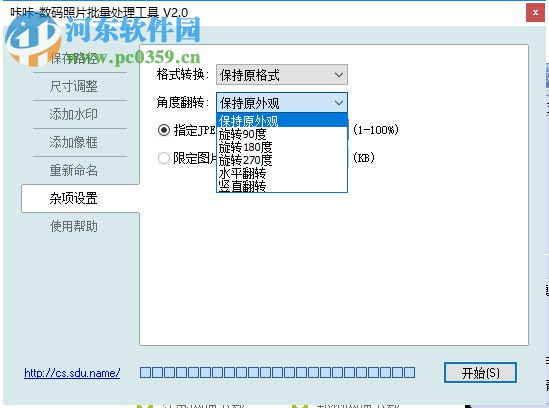
Task: Choose 保持原外观 in the dropdown list
Action: tap(282, 121)
